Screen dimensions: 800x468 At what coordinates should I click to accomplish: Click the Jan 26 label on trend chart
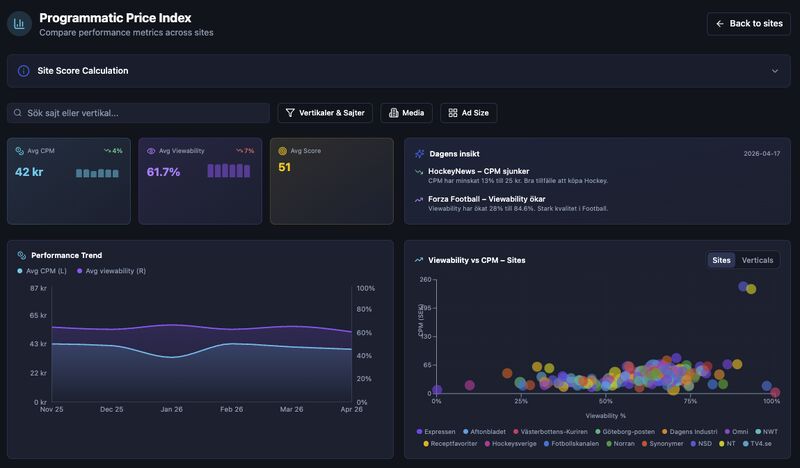tap(171, 409)
